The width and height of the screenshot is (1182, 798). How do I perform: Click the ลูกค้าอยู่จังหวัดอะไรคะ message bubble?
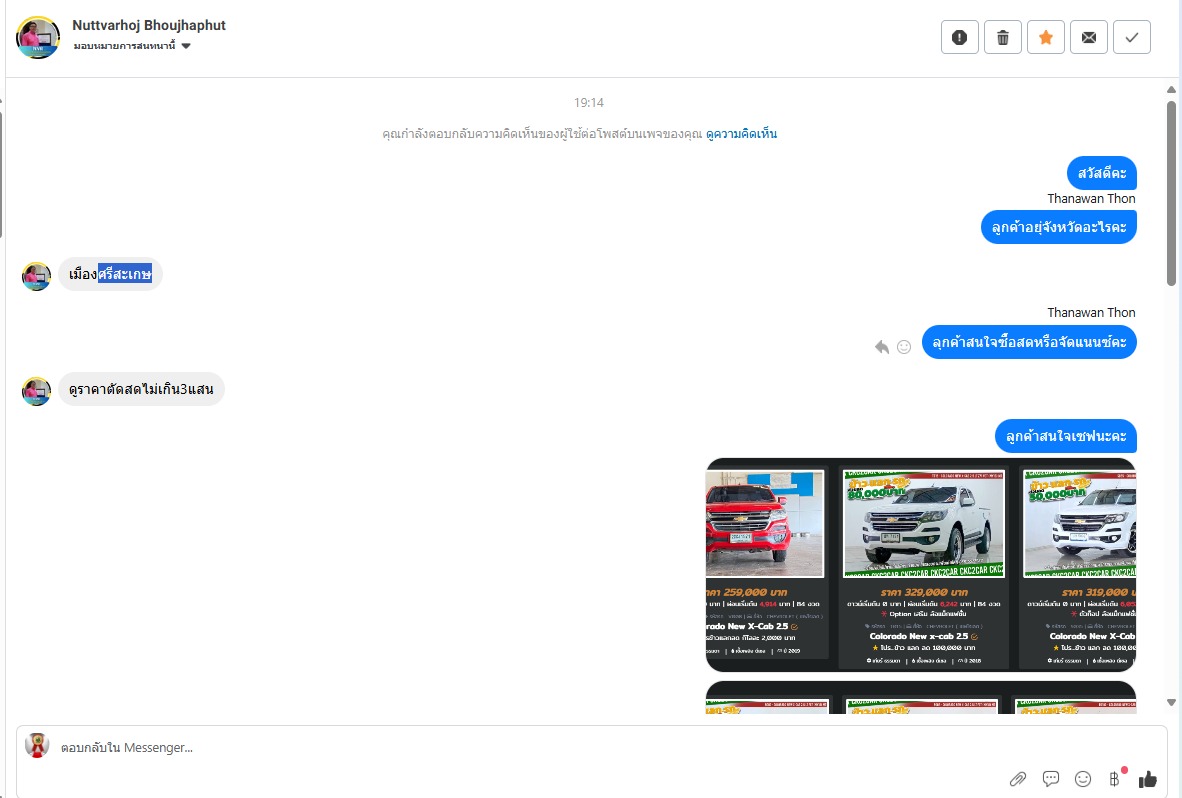coord(1058,227)
